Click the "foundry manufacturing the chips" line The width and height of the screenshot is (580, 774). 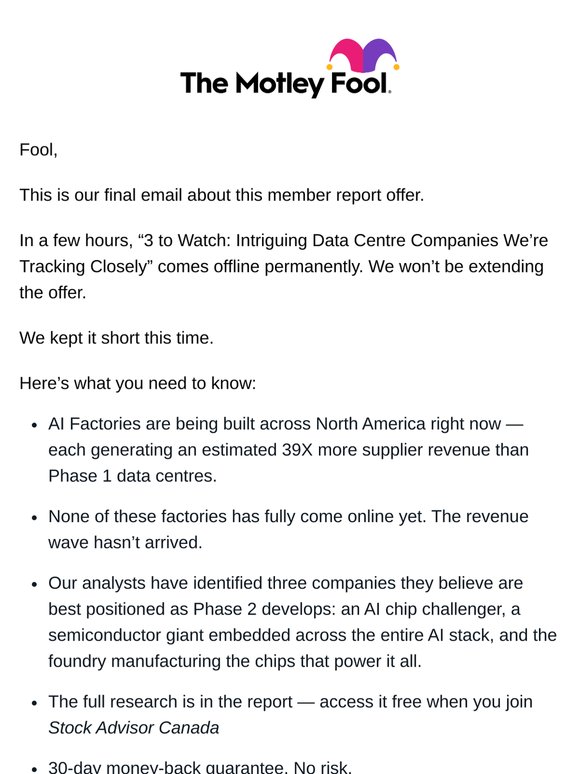(235, 661)
